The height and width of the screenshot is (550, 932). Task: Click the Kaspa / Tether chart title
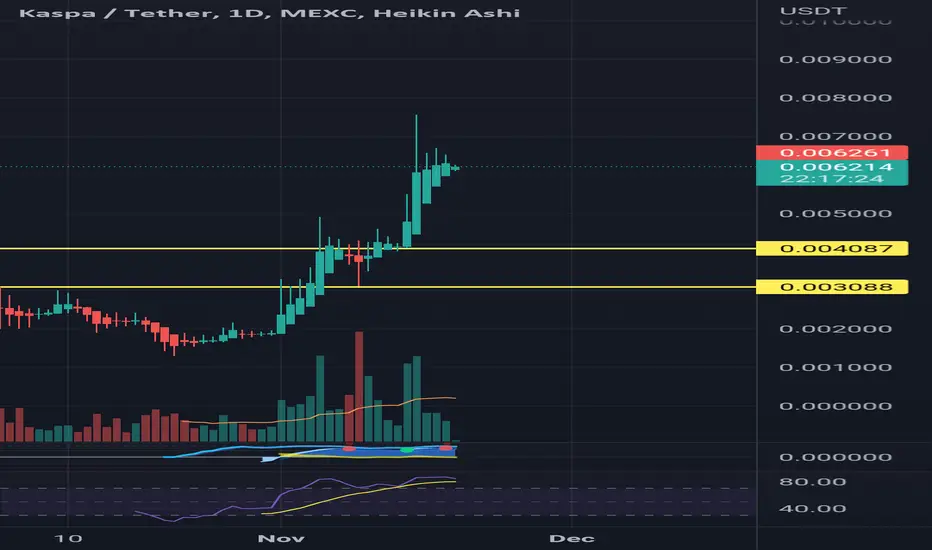(x=269, y=12)
